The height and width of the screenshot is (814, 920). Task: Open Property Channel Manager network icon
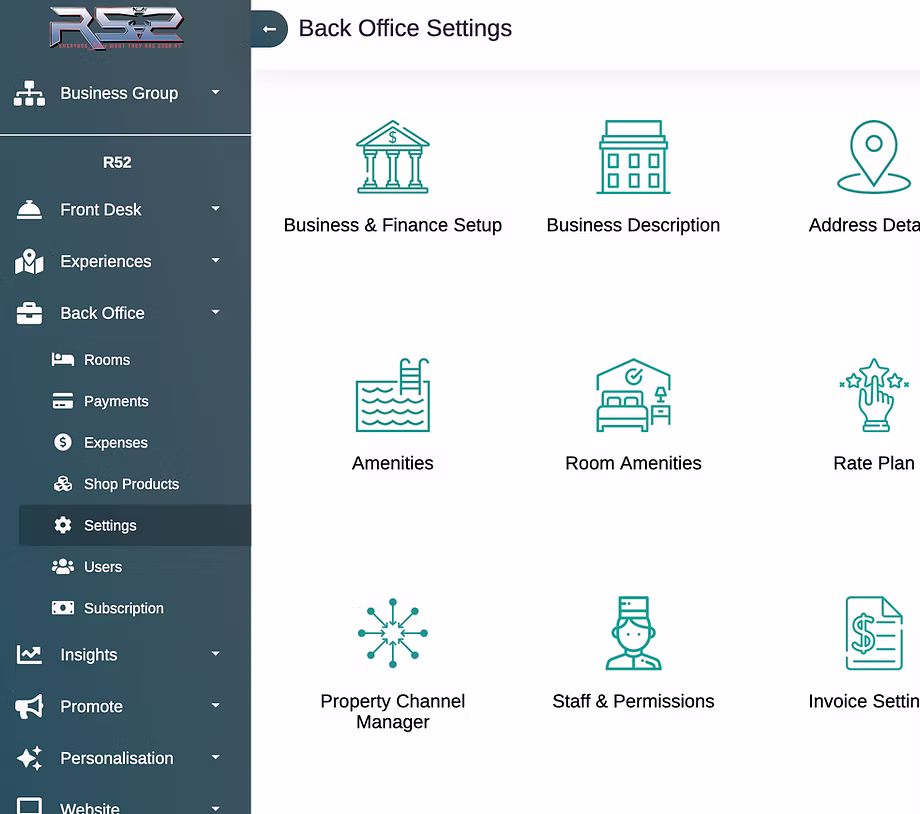click(392, 633)
